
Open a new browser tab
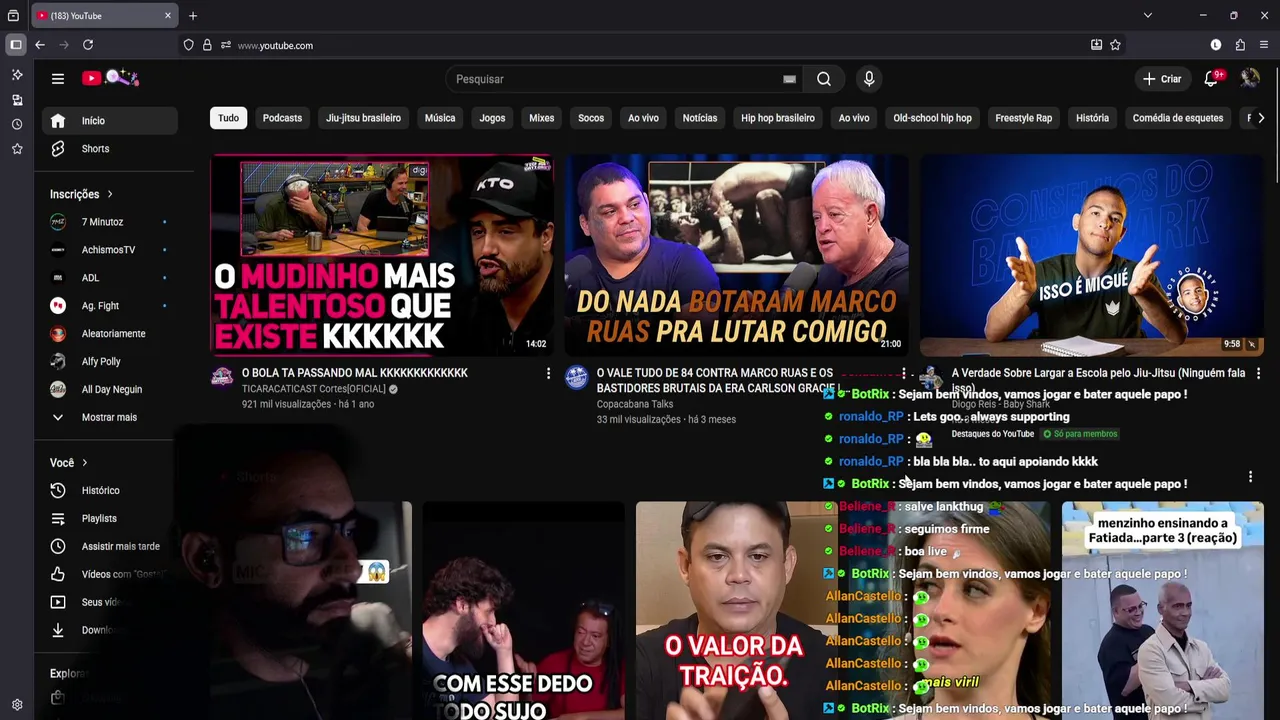coord(193,15)
